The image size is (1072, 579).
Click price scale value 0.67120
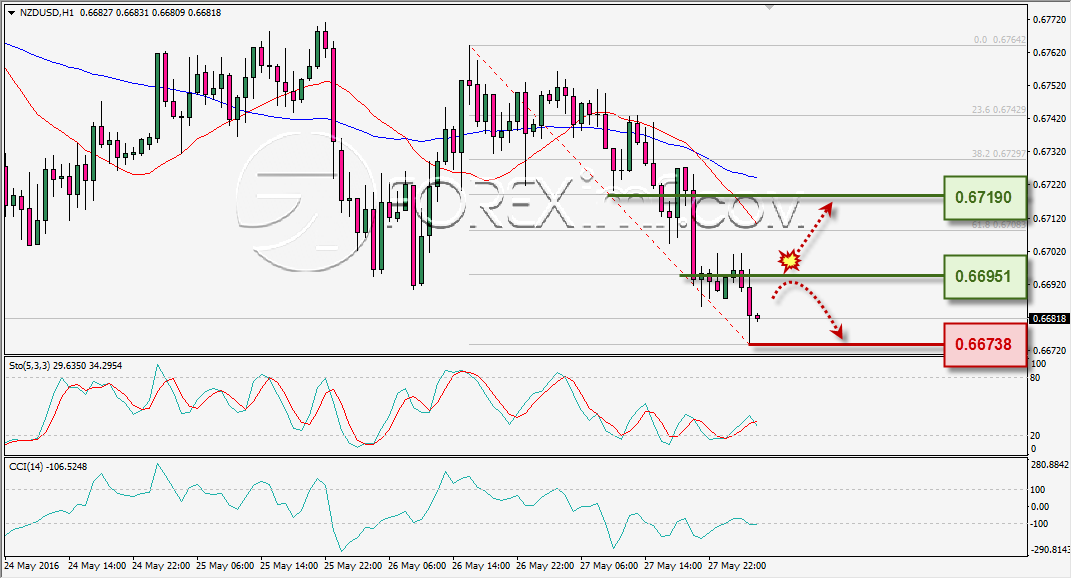[1049, 218]
